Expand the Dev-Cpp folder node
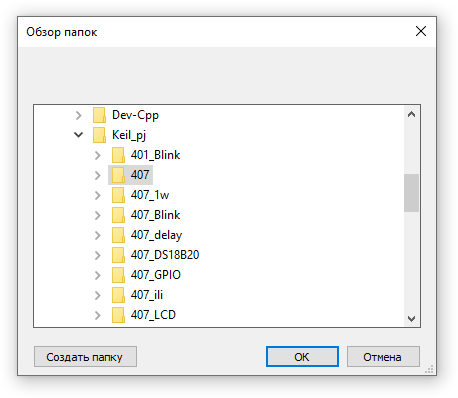458x398 pixels. click(x=79, y=115)
